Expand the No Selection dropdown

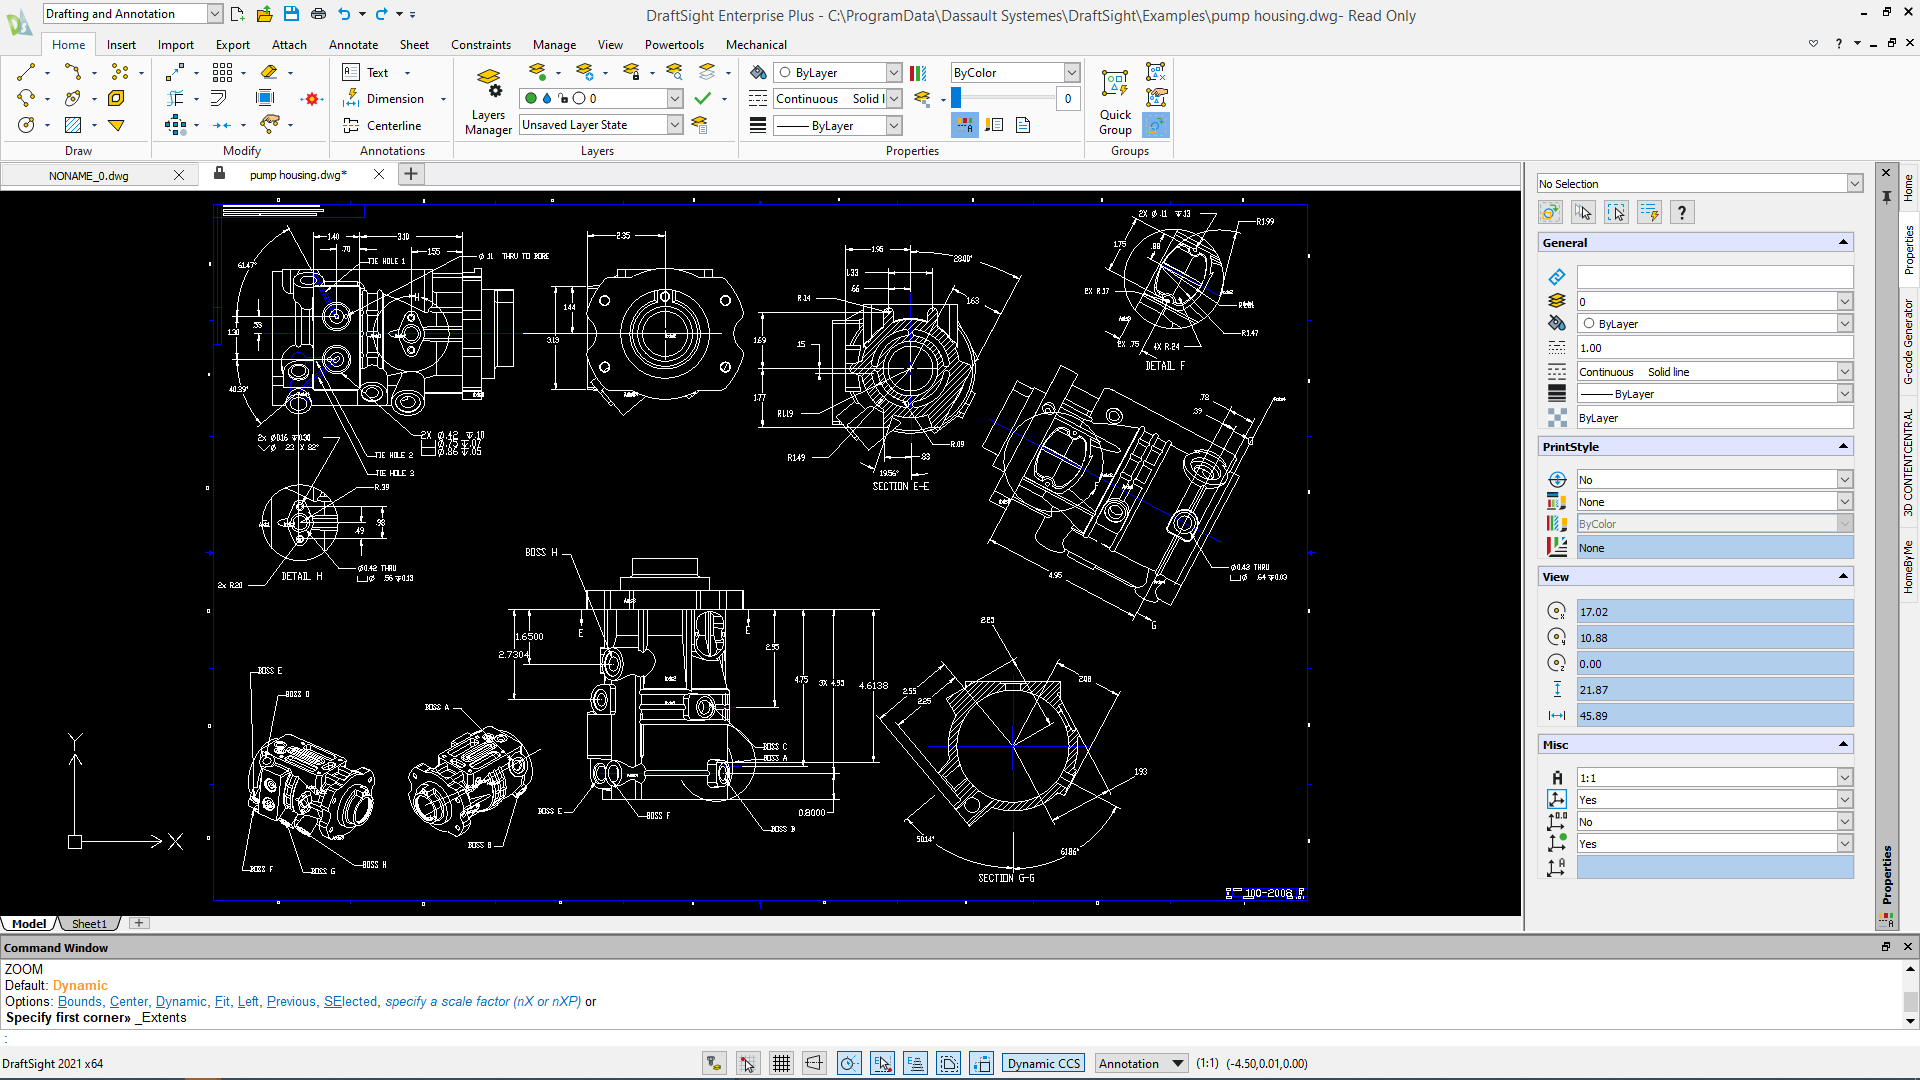point(1855,184)
